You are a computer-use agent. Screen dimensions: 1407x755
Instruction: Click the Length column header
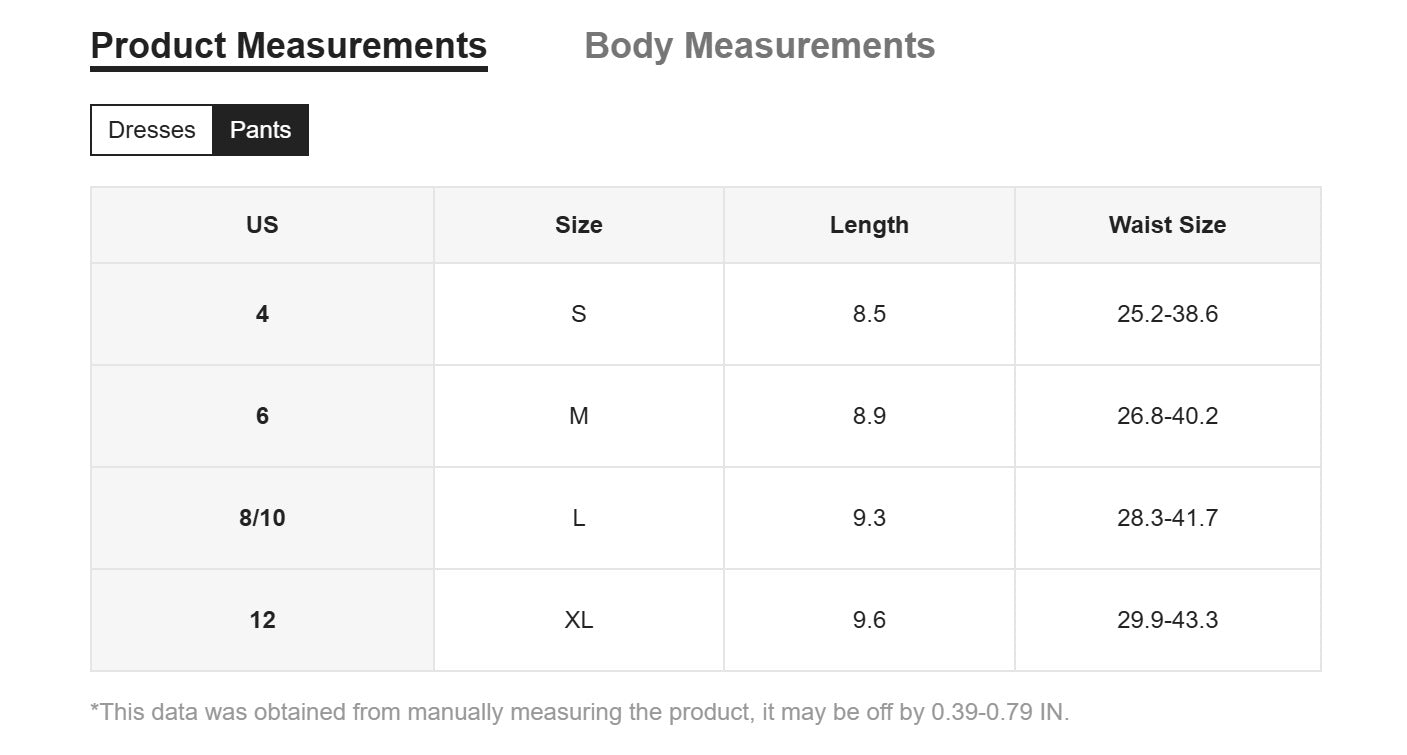(x=869, y=225)
